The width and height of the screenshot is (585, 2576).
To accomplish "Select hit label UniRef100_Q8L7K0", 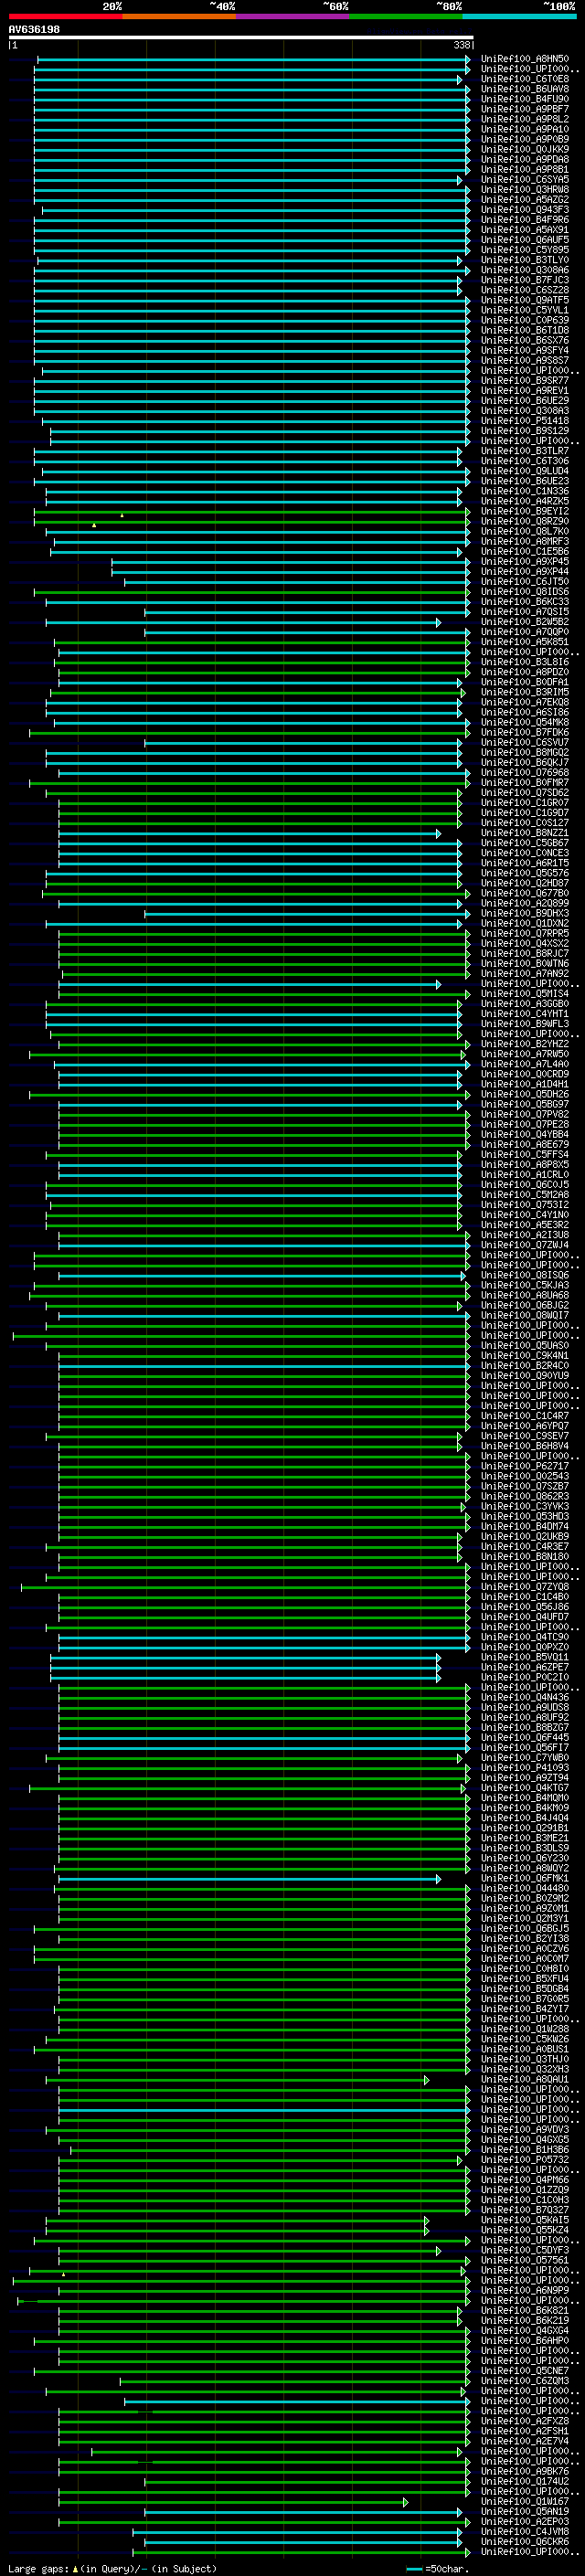I will (x=525, y=532).
